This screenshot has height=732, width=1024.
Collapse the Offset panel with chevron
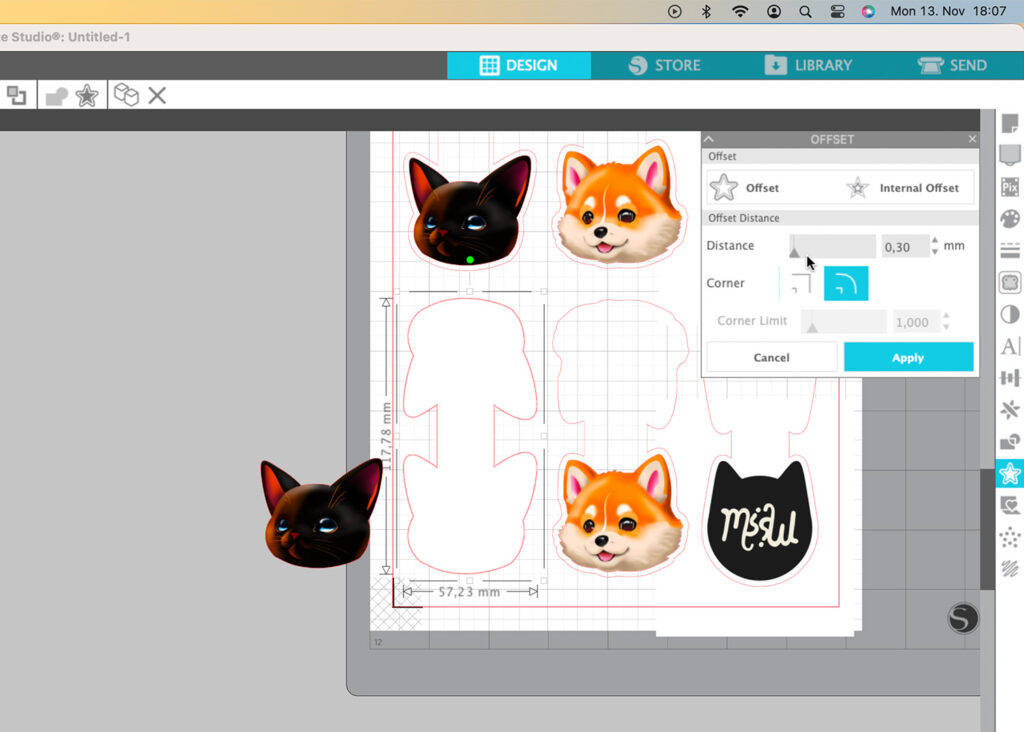click(709, 139)
